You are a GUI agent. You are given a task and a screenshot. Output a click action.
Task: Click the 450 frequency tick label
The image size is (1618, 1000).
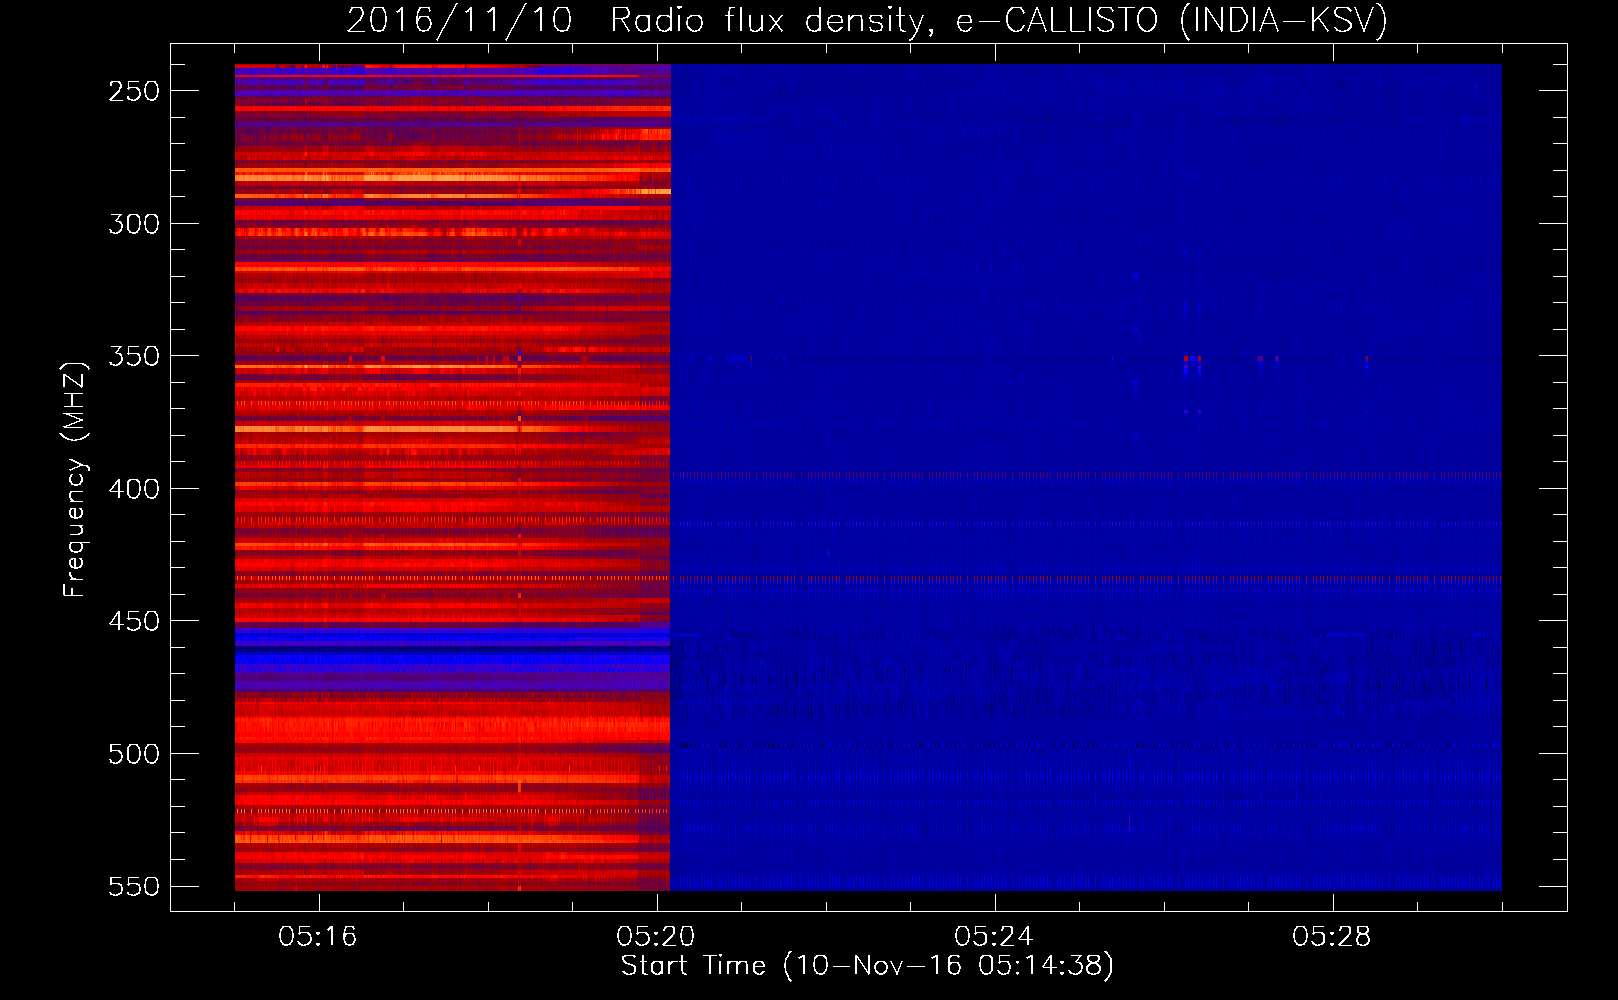134,621
